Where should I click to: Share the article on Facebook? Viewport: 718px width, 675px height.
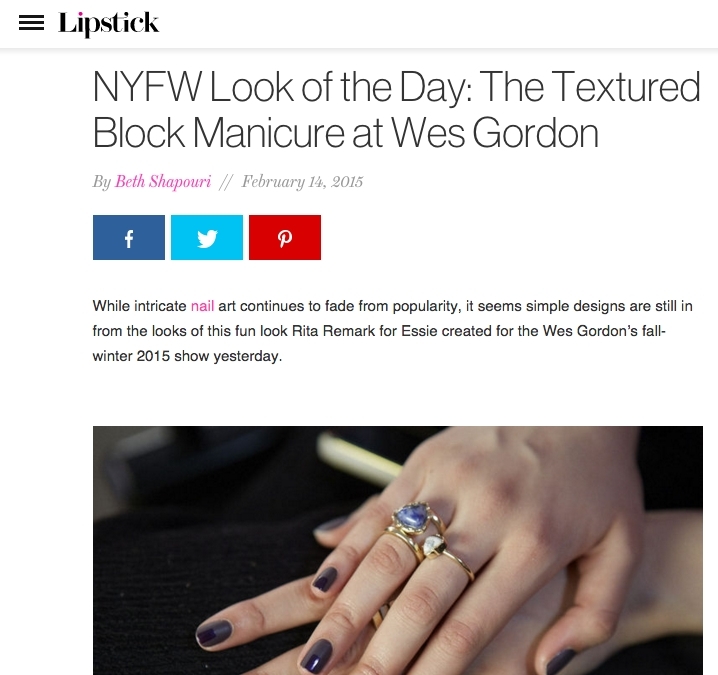click(129, 238)
